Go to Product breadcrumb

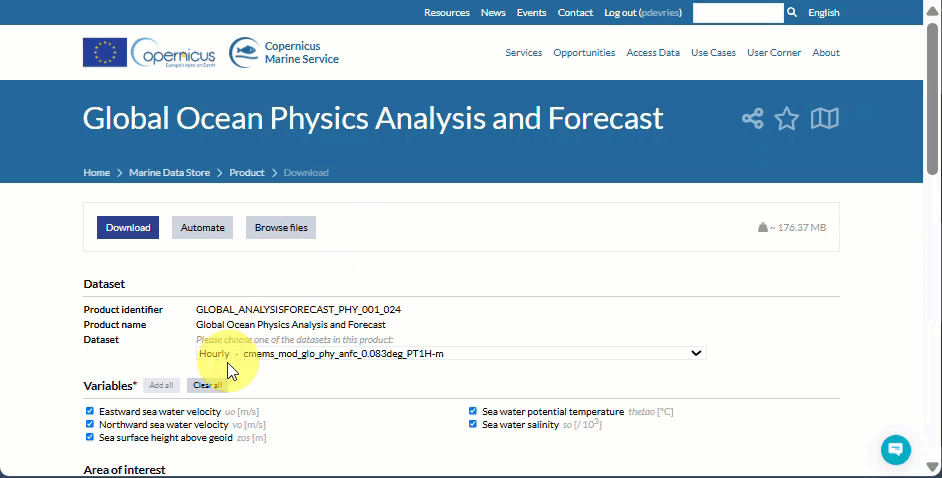[x=247, y=172]
